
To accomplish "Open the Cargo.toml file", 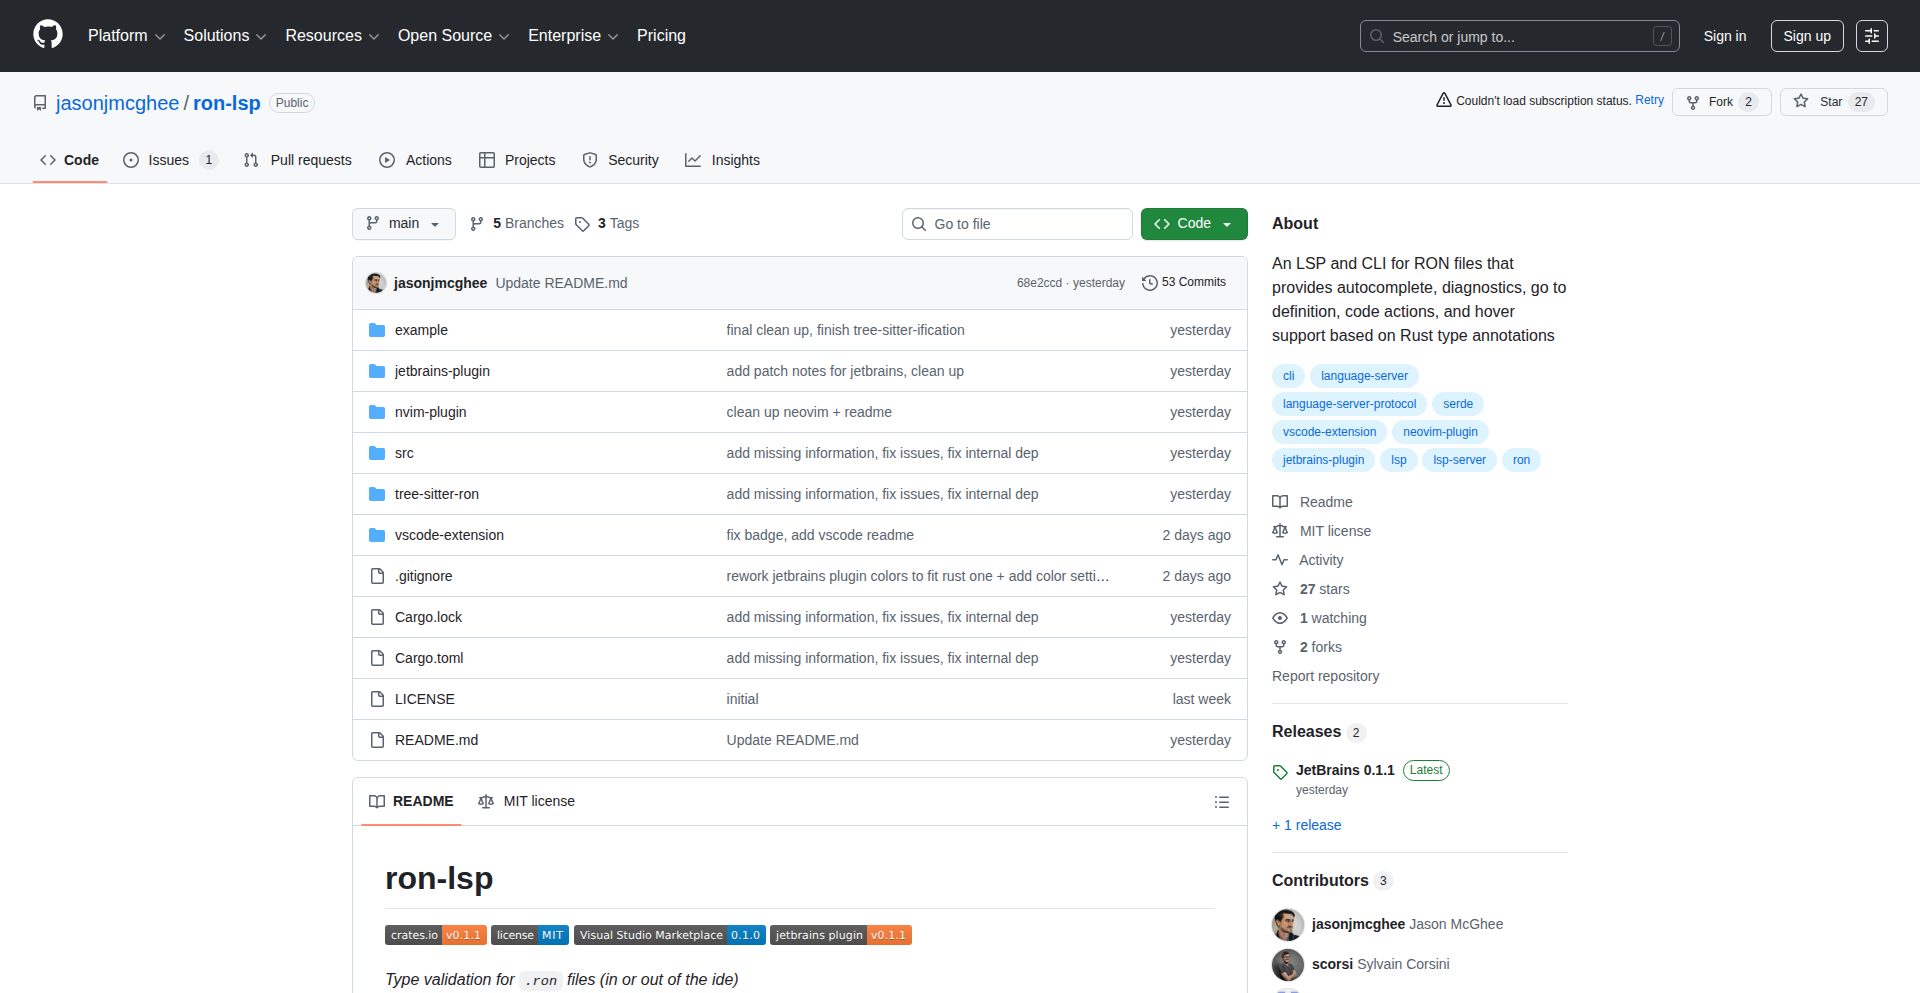I will click(429, 658).
